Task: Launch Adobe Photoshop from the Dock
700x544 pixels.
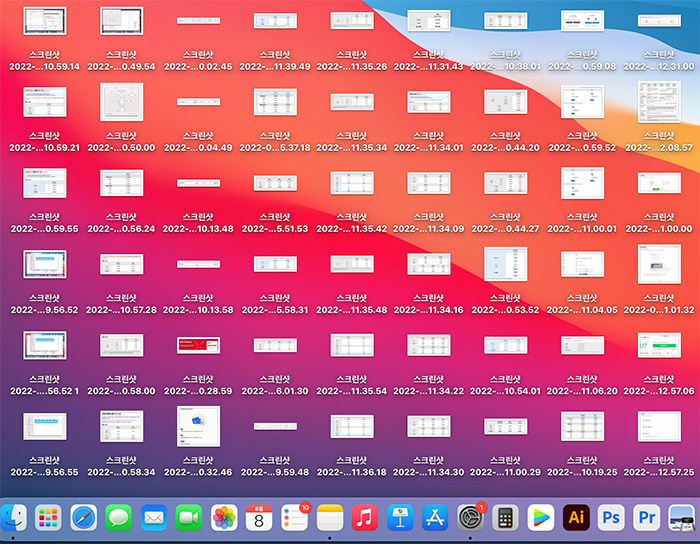Action: point(611,518)
